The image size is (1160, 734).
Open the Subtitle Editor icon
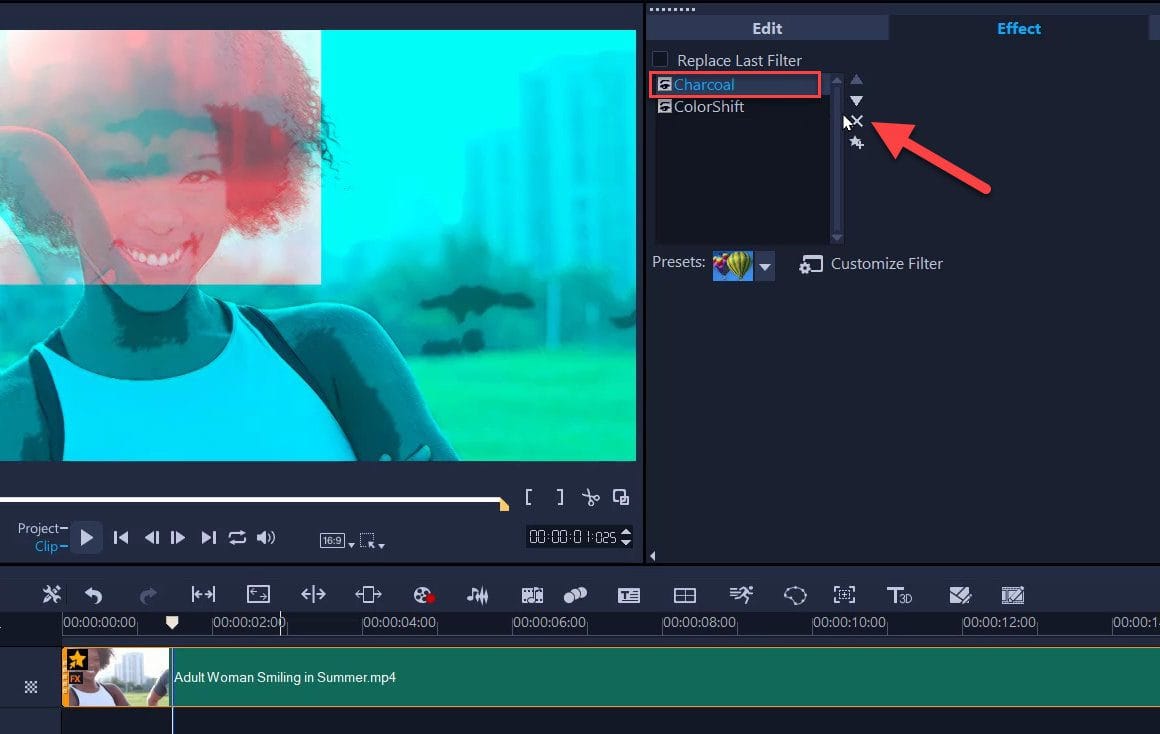pyautogui.click(x=629, y=594)
